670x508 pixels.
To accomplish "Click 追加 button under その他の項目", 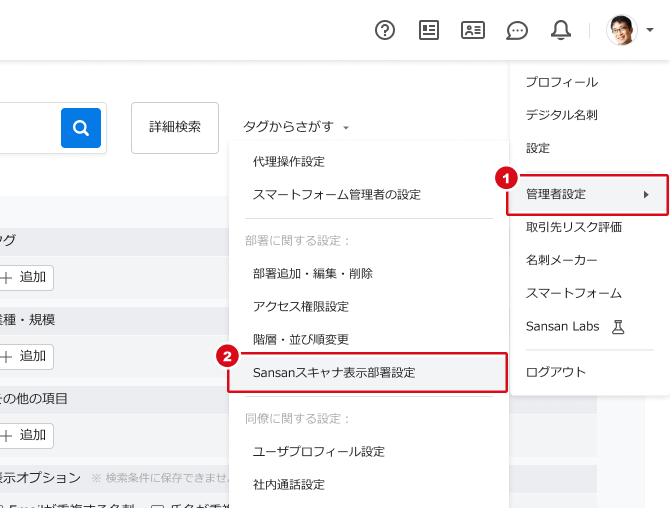I will pos(26,435).
